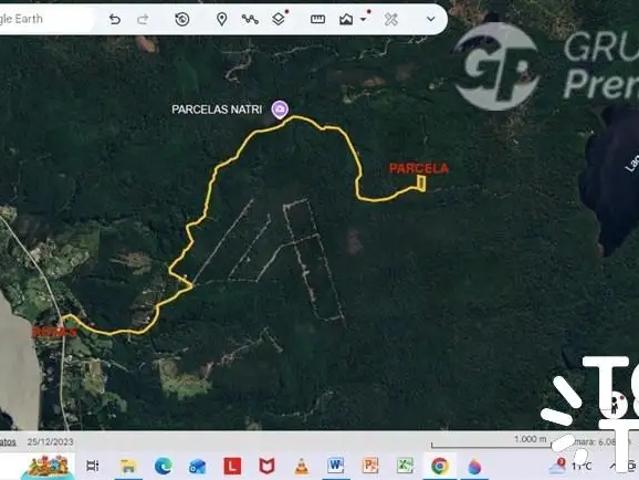Select the PARCELAS NATRI purple placemark
The image size is (639, 480).
coord(280,110)
